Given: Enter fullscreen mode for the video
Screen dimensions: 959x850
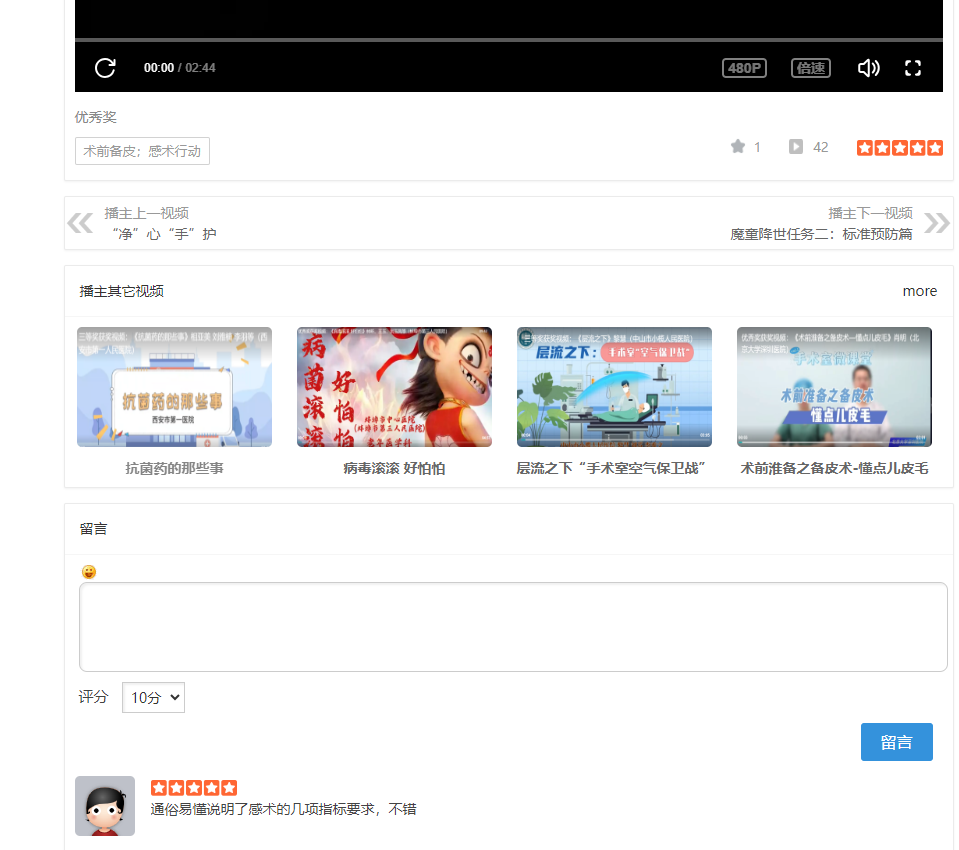Looking at the screenshot, I should click(x=912, y=68).
